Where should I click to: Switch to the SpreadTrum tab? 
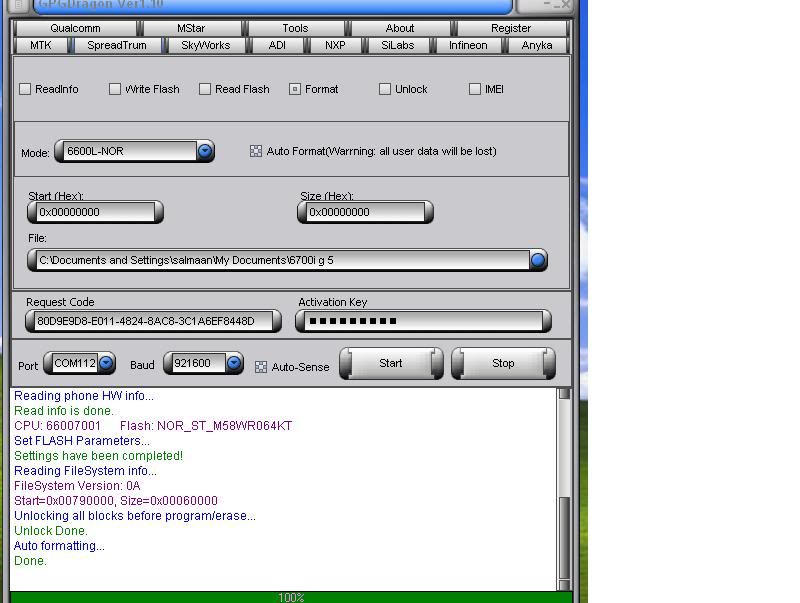(117, 45)
